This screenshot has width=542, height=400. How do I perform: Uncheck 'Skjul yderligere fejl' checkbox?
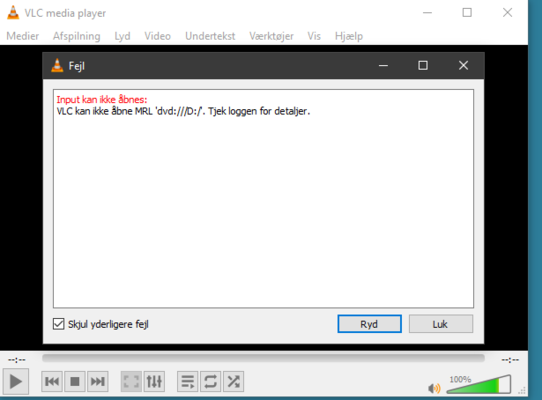[x=58, y=324]
